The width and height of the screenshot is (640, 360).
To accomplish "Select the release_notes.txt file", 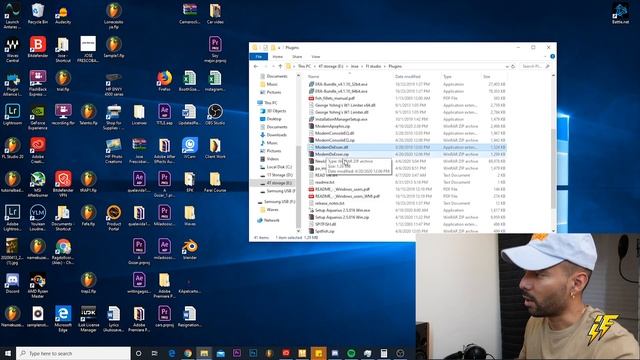I will (329, 203).
